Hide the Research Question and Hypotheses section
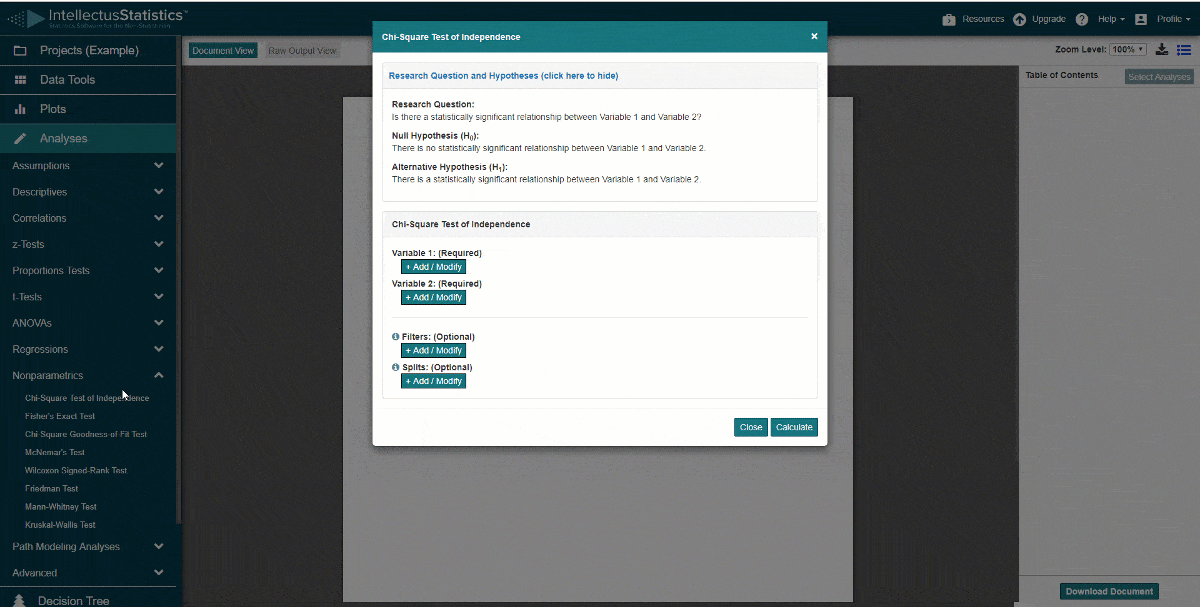The width and height of the screenshot is (1200, 607). pos(503,76)
